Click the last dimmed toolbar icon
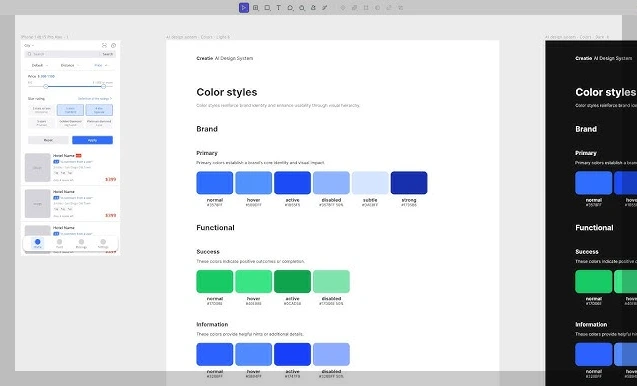The height and width of the screenshot is (386, 637). [x=401, y=8]
